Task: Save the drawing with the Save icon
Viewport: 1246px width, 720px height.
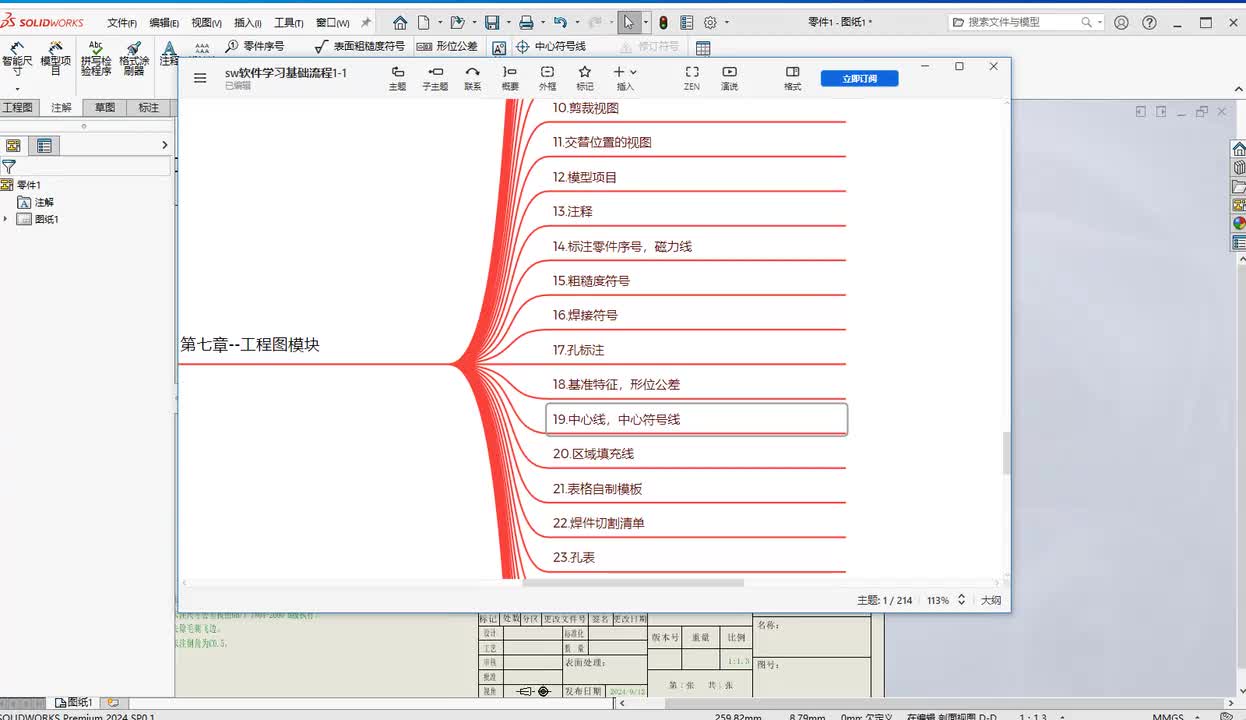Action: [492, 22]
